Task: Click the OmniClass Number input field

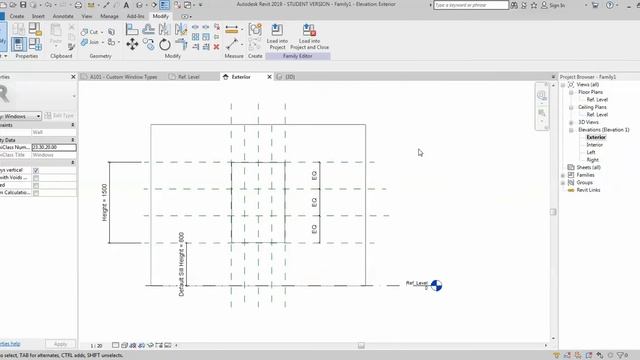Action: pyautogui.click(x=54, y=147)
